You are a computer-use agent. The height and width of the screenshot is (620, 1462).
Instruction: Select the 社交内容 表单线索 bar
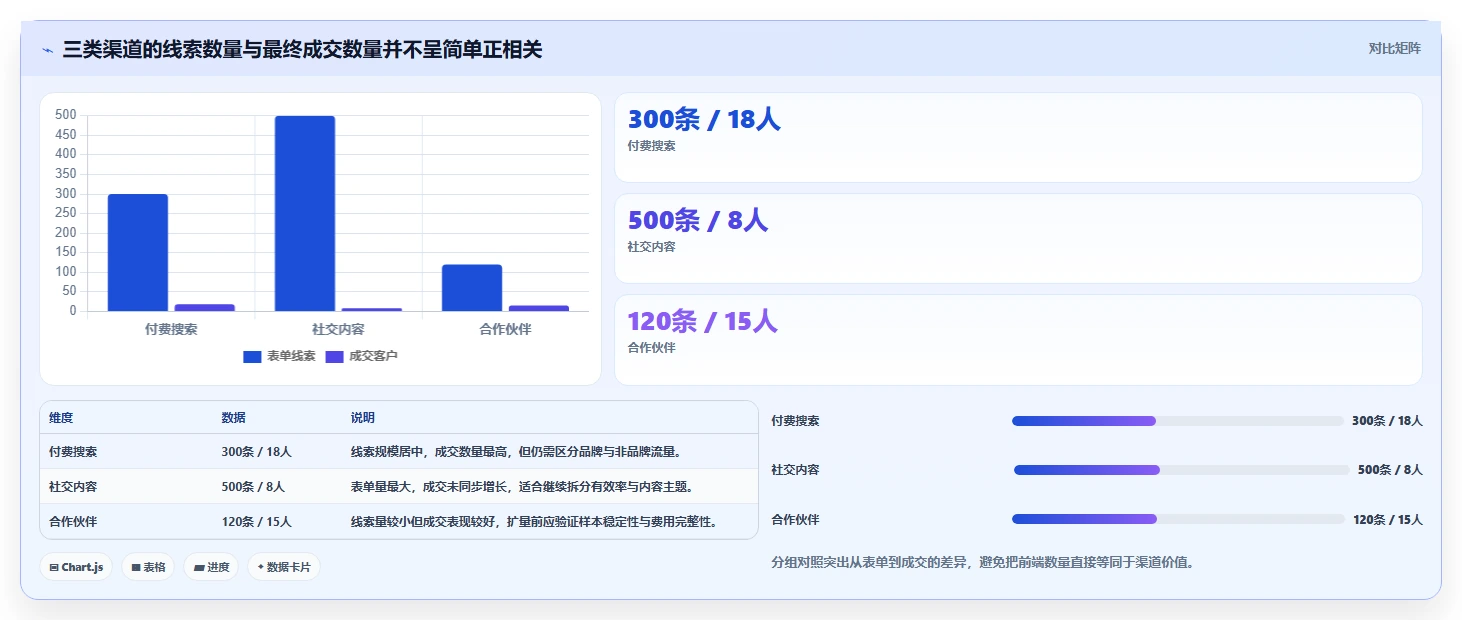coord(305,213)
